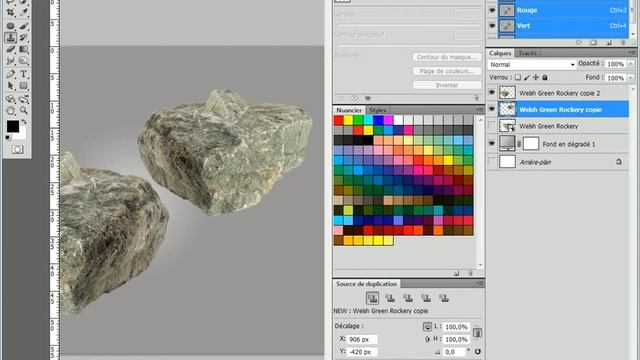Create new swatch in Nuancier panel
Viewport: 640px width, 360px height.
tap(456, 273)
